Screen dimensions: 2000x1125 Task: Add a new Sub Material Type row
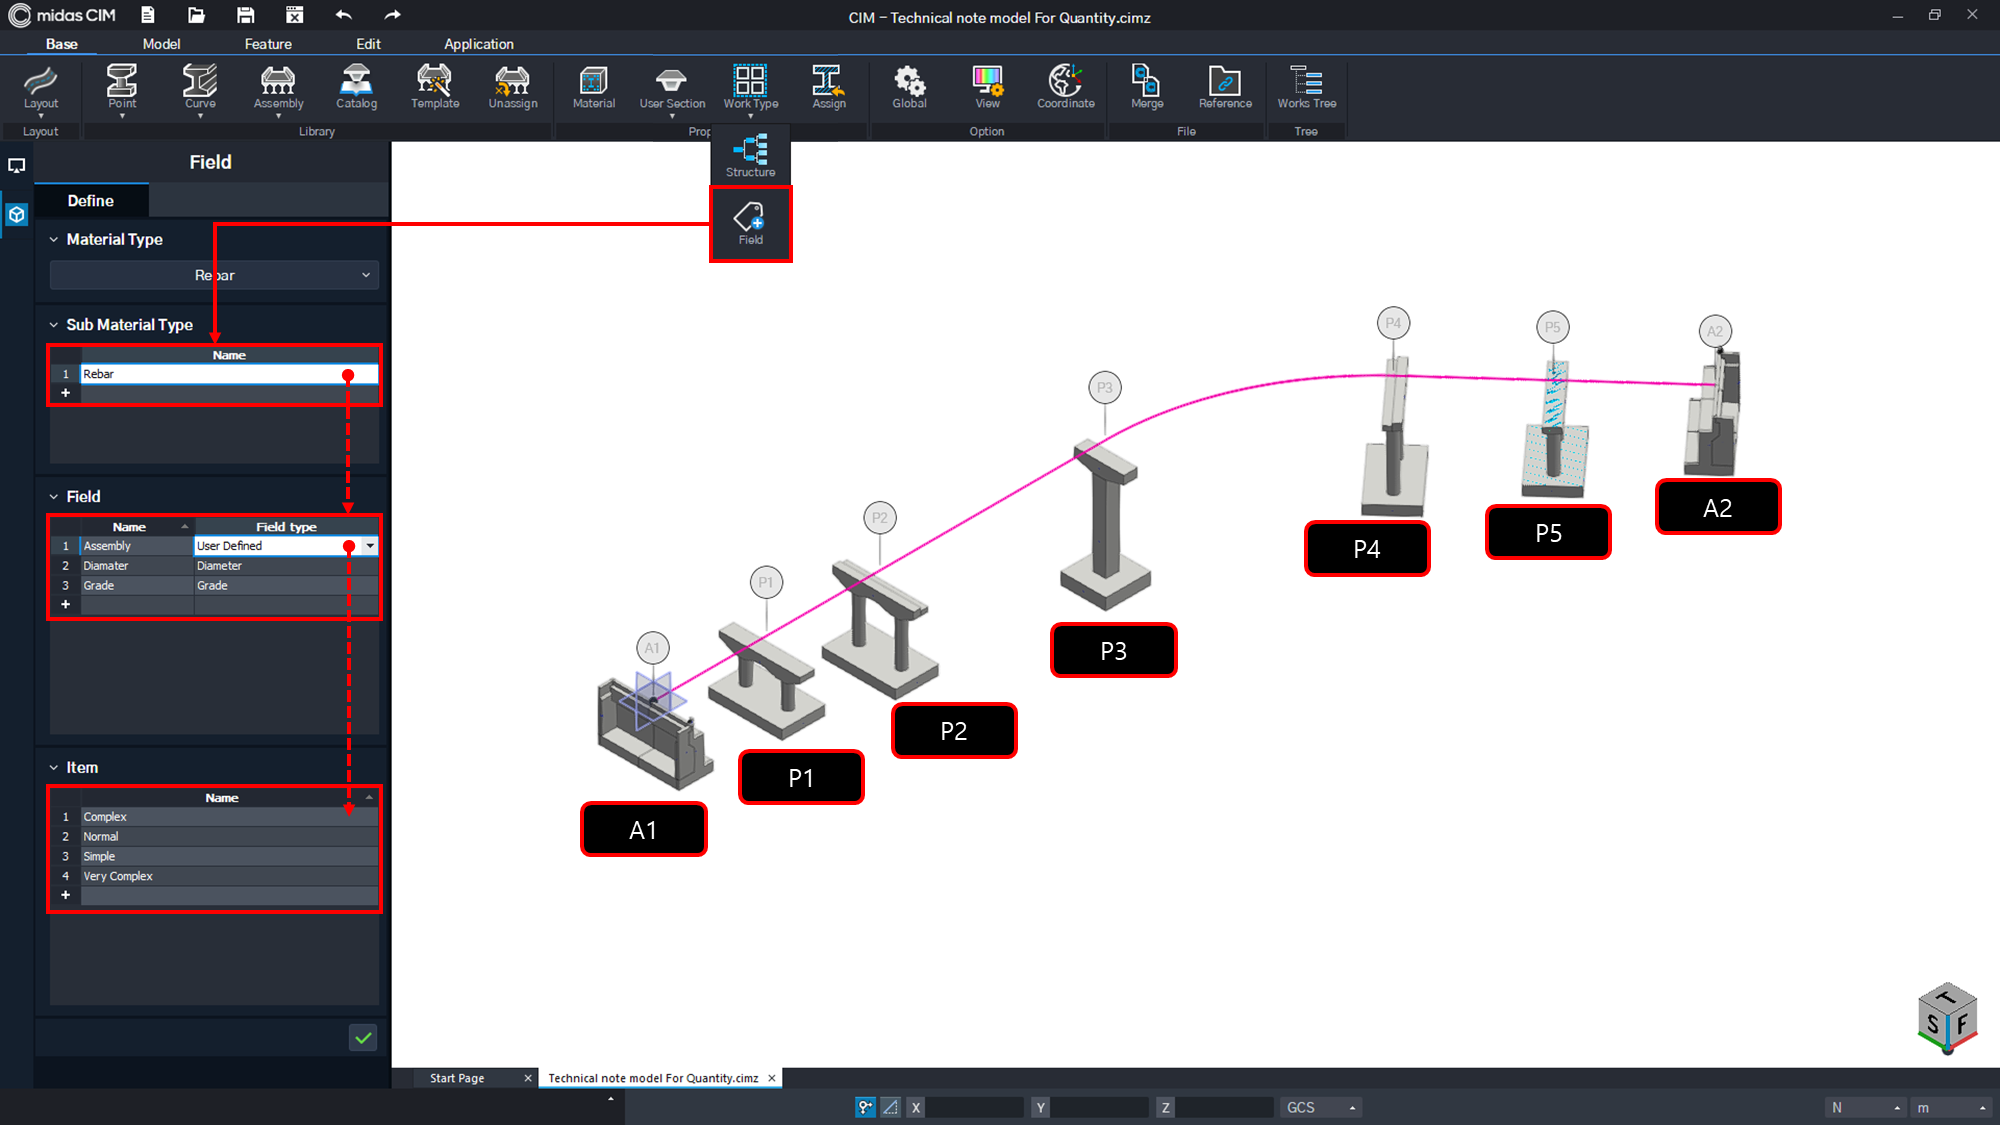[x=66, y=393]
